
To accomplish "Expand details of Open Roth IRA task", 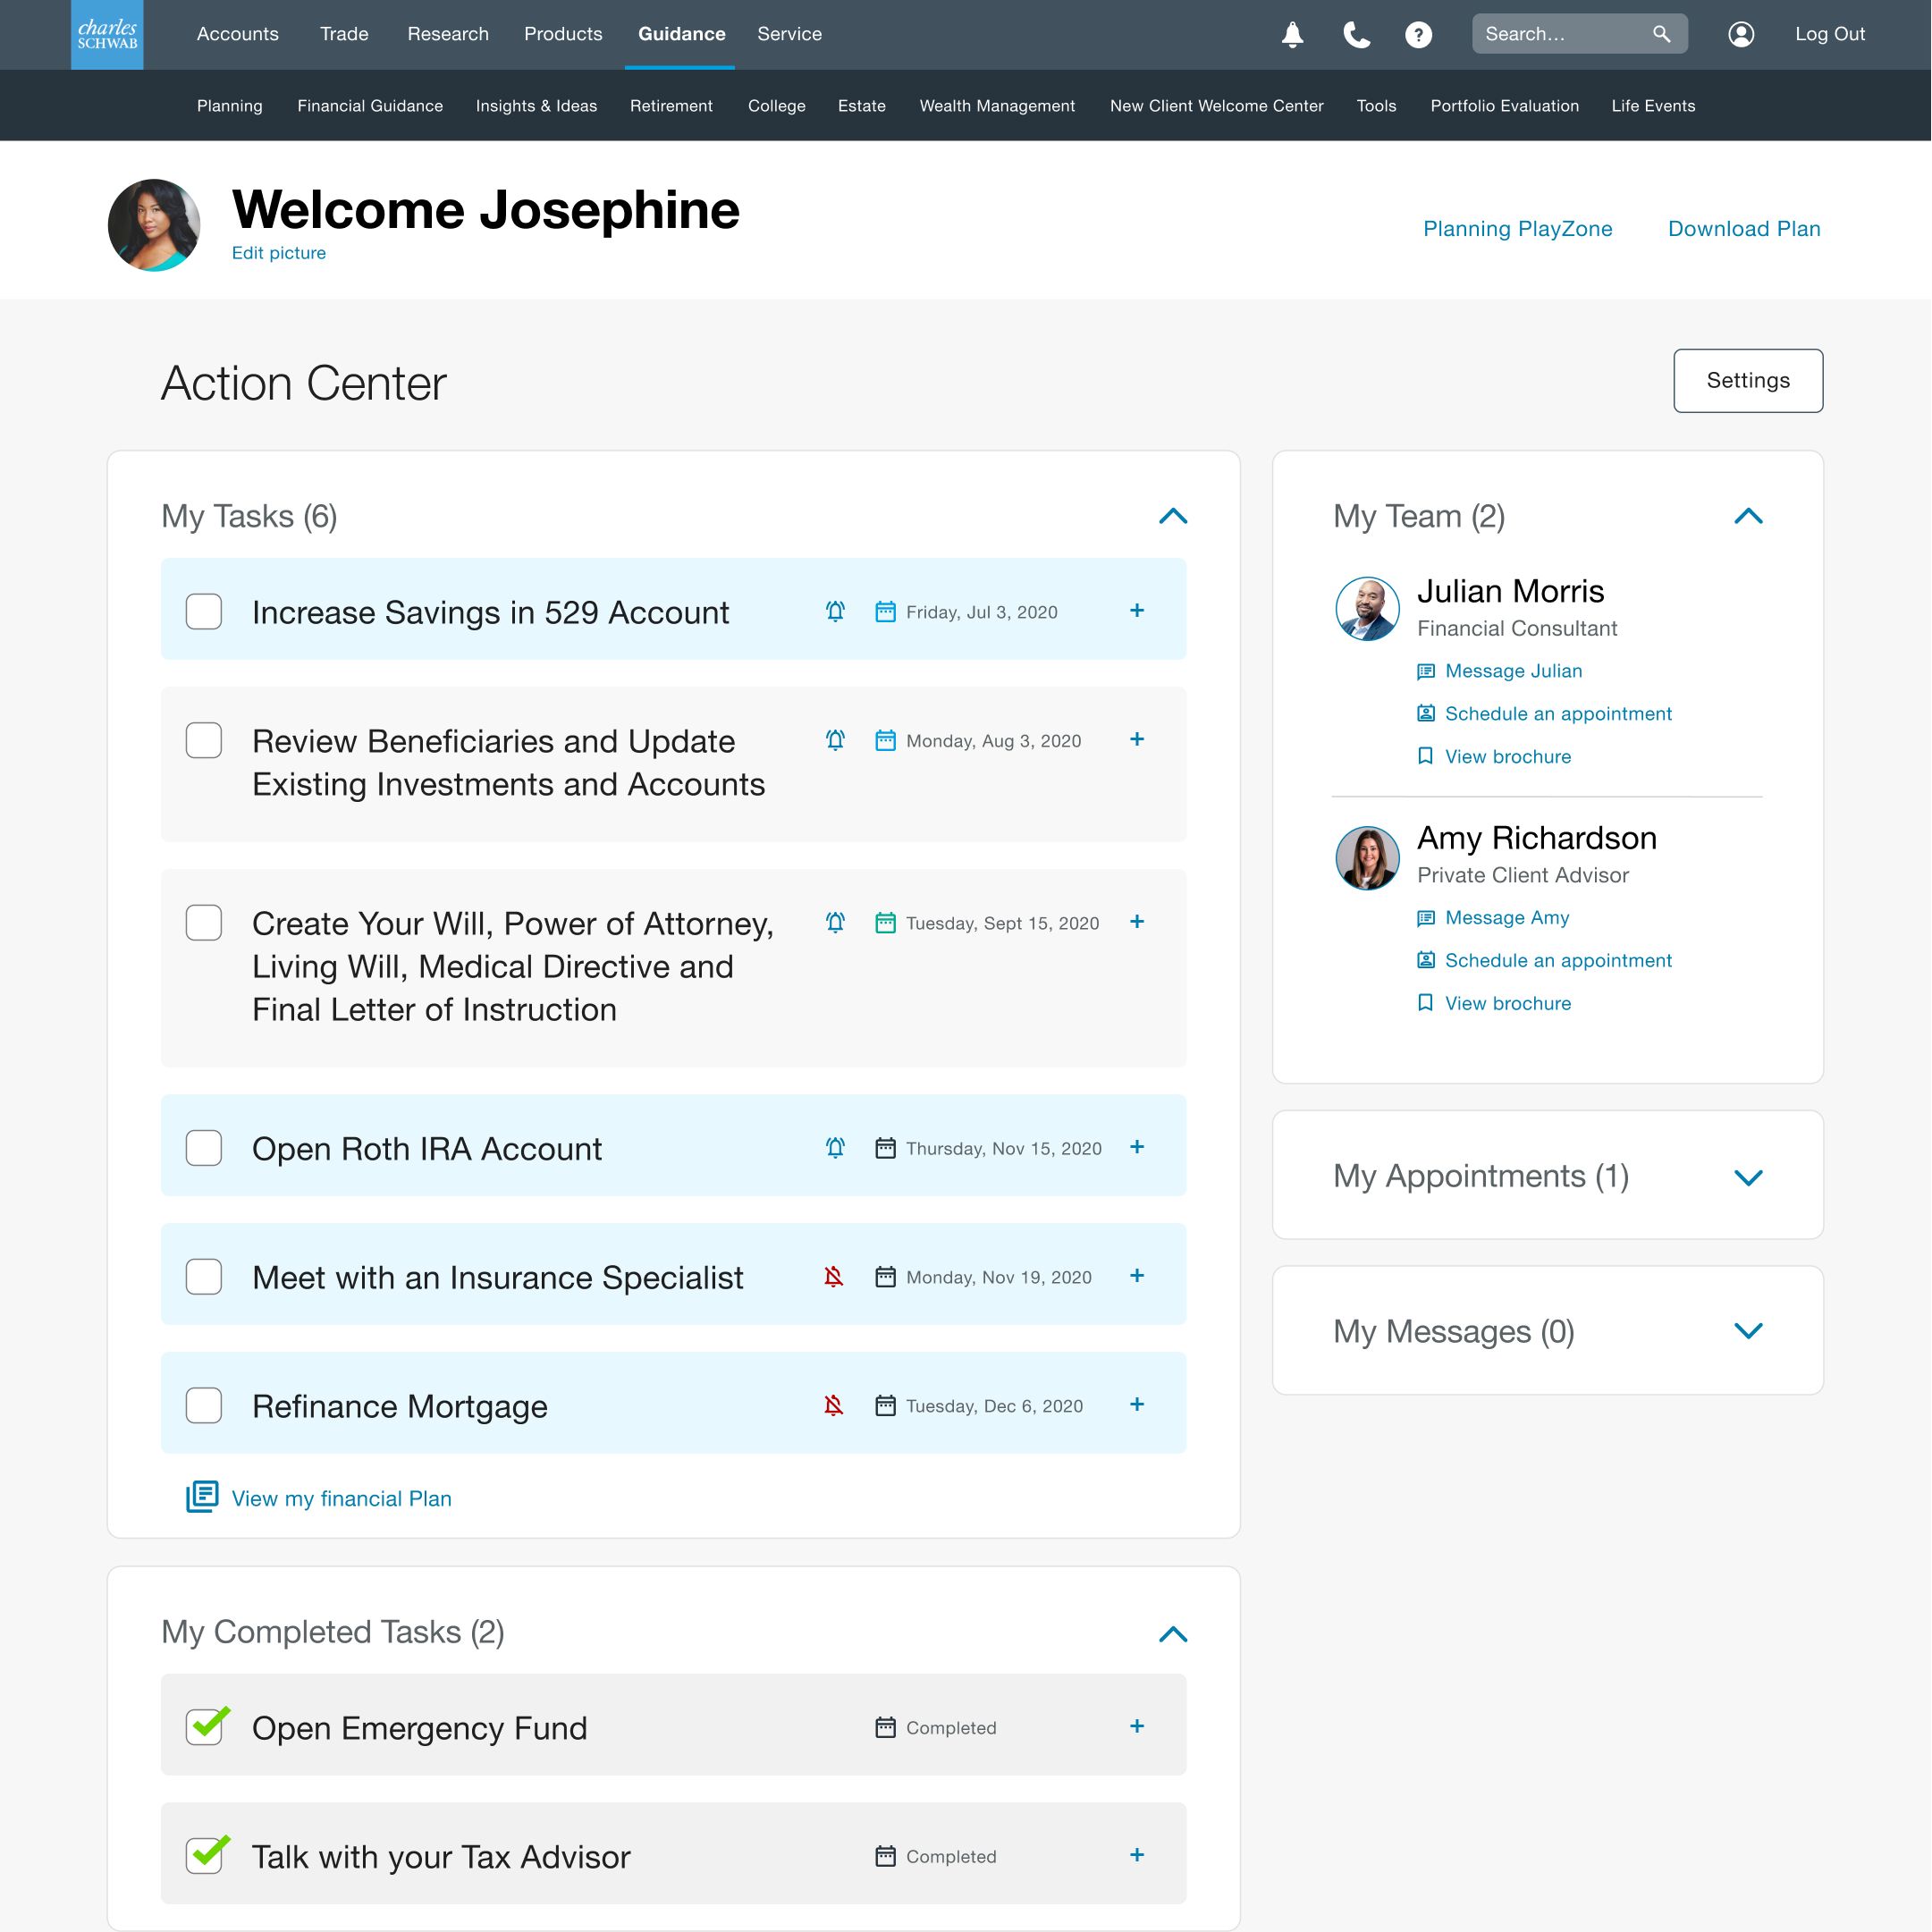I will (x=1137, y=1147).
